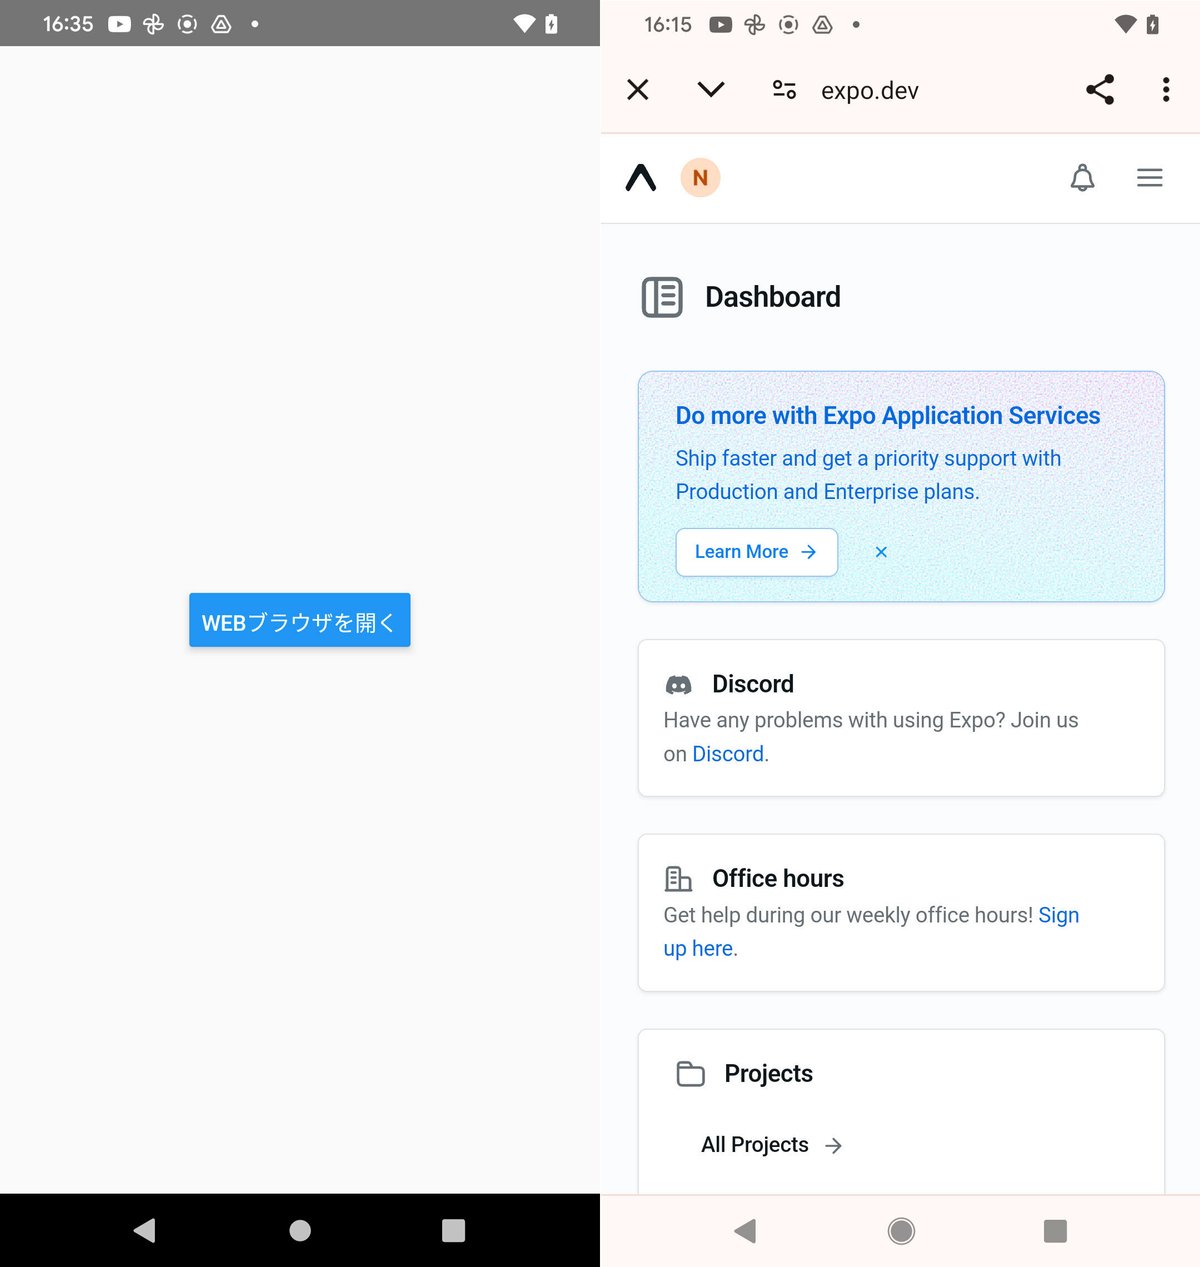Click the All Projects arrow icon
The image size is (1200, 1267).
point(834,1146)
